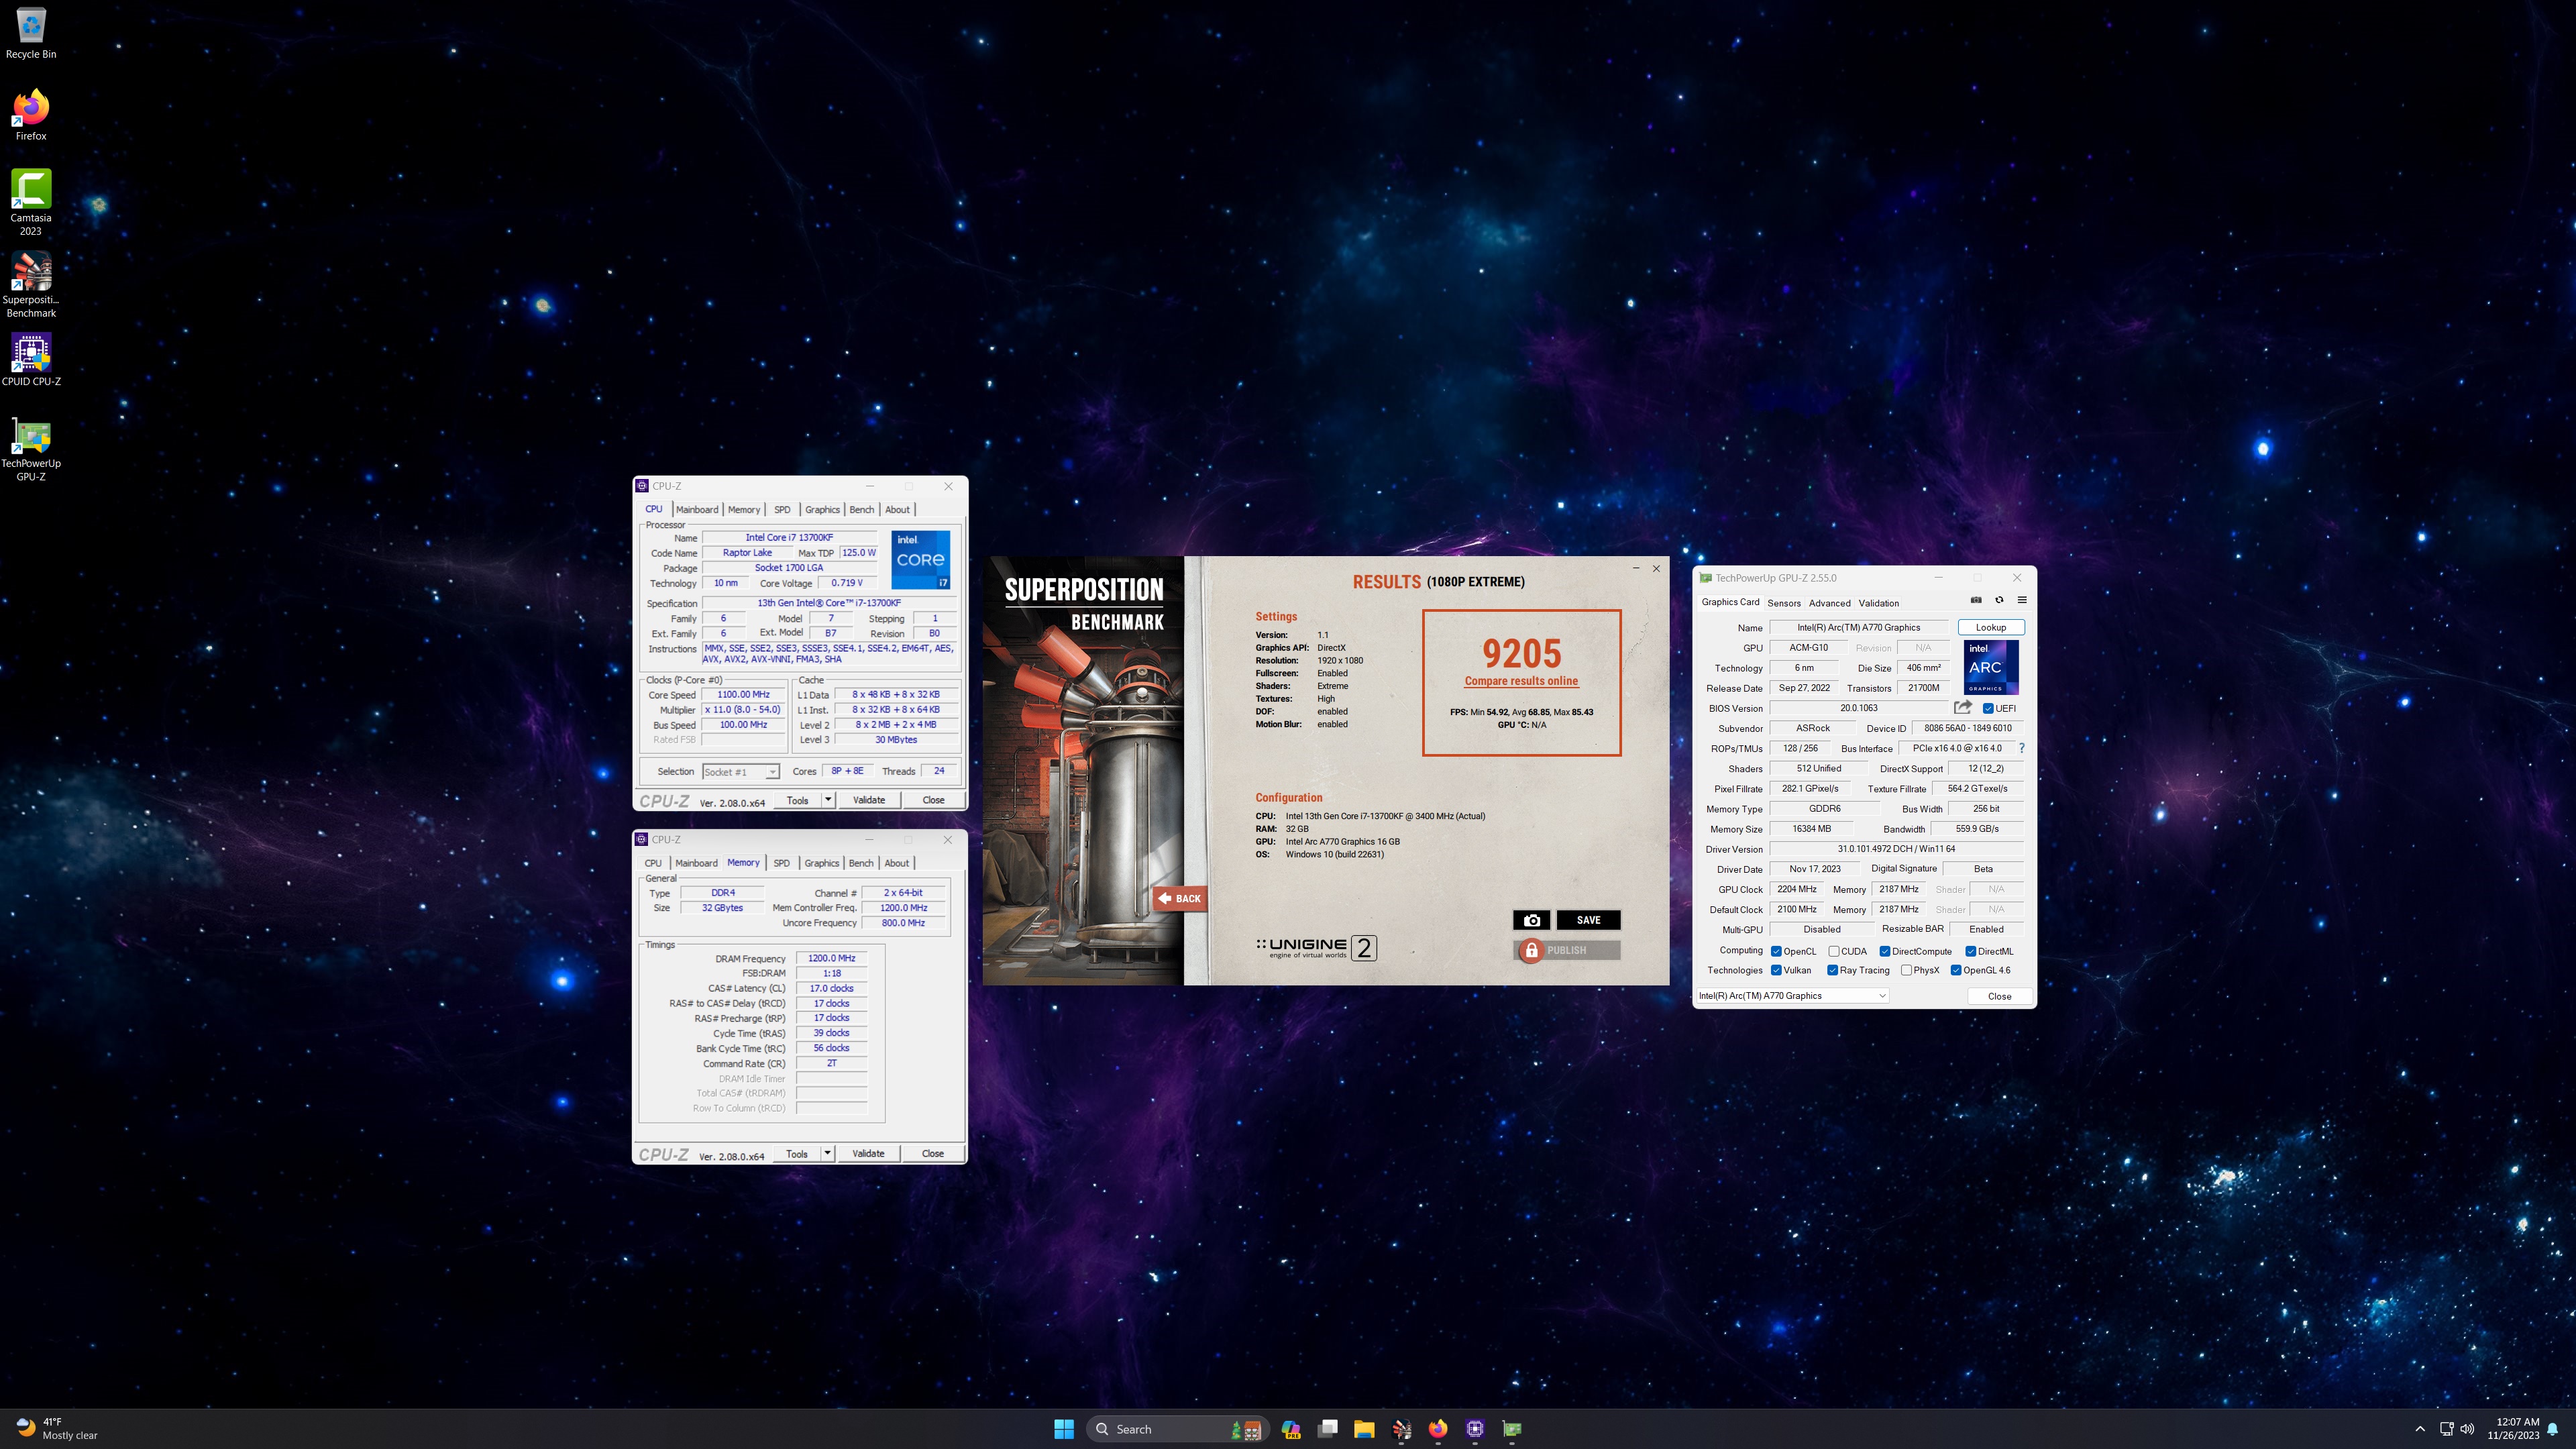Screen dimensions: 2576x1449
Task: Expand Tools dropdown arrow in upper CPU-Z window
Action: [828, 800]
